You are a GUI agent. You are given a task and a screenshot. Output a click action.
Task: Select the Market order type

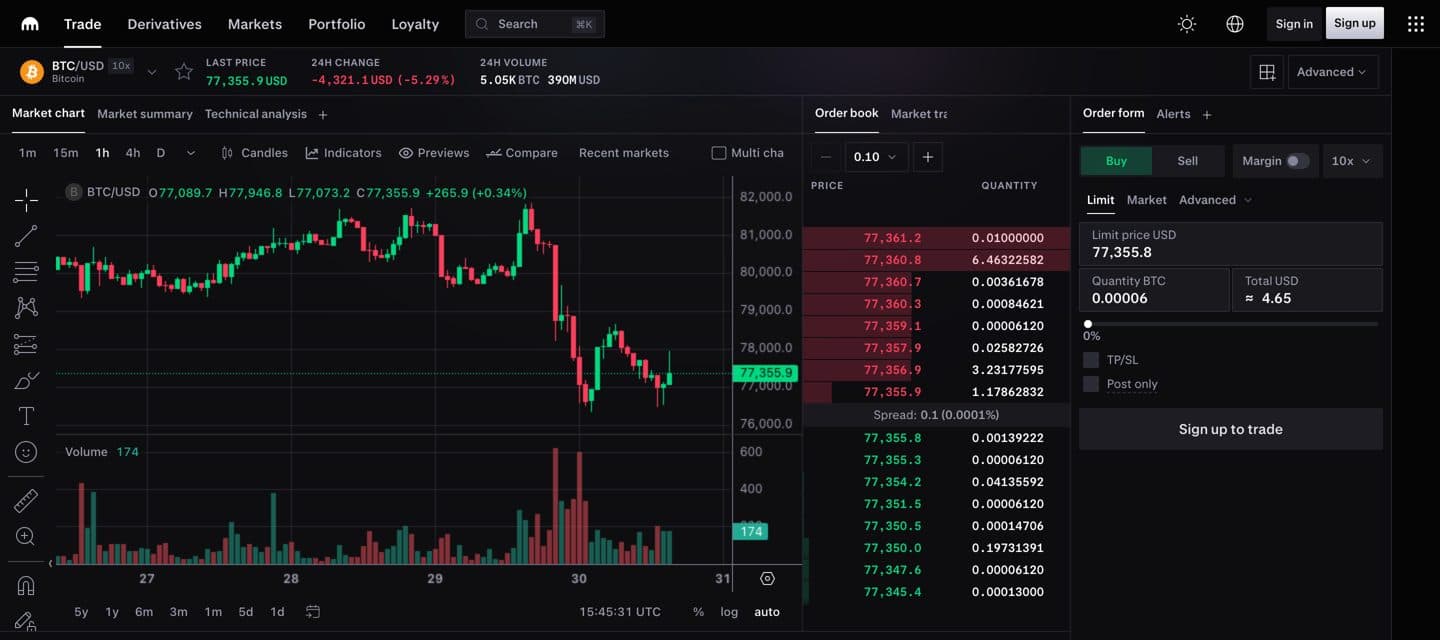point(1146,200)
